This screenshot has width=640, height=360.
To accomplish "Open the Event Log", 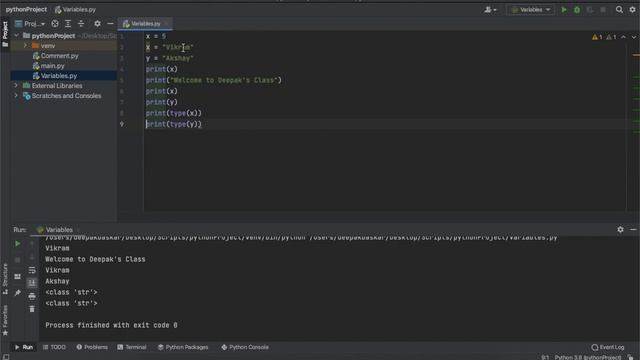I will pyautogui.click(x=608, y=347).
